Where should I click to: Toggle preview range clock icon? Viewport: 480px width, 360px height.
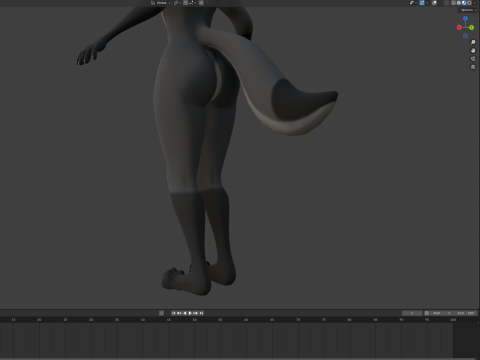pyautogui.click(x=427, y=313)
